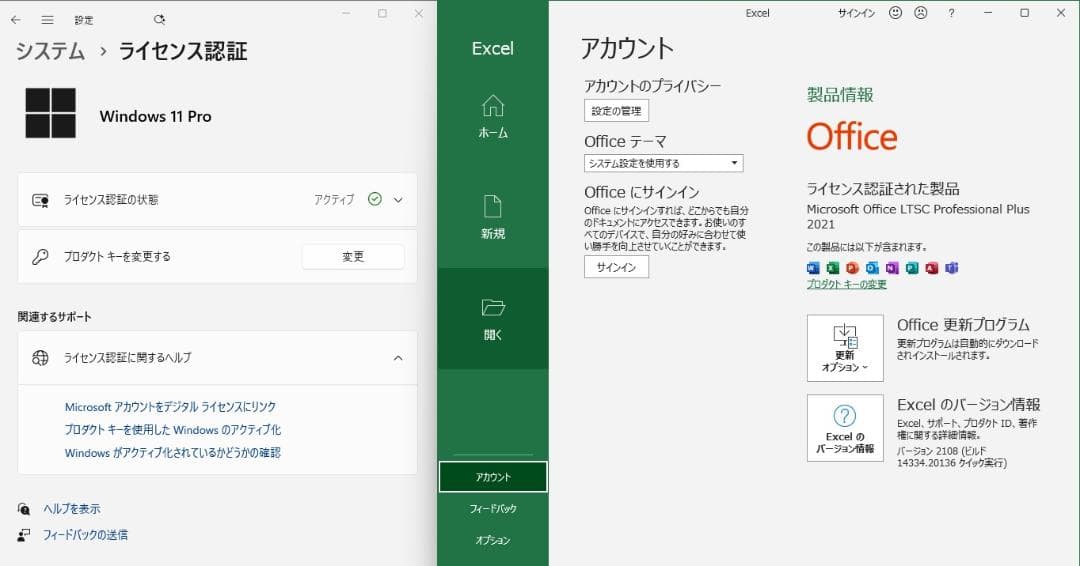Open the プロダクト キーの変更 link
1080x566 pixels.
[x=847, y=284]
